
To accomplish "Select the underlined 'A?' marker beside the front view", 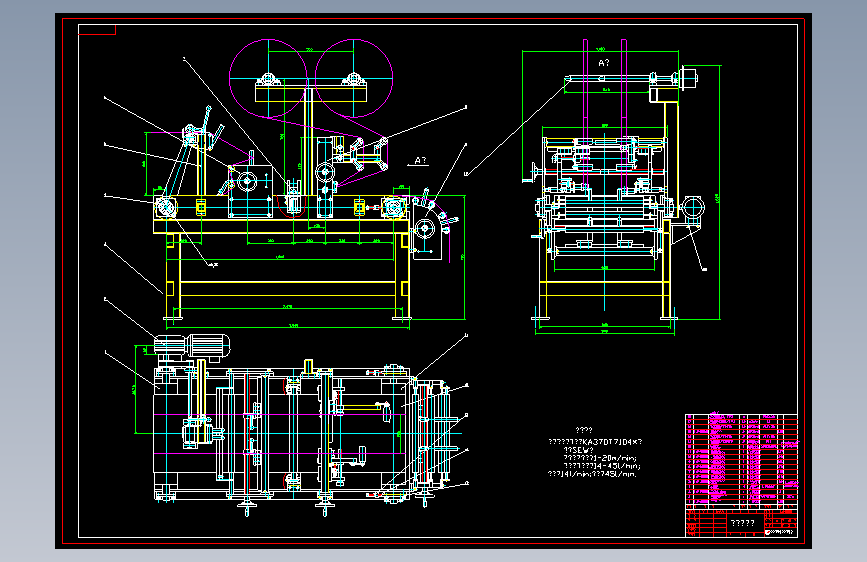I will pyautogui.click(x=420, y=160).
